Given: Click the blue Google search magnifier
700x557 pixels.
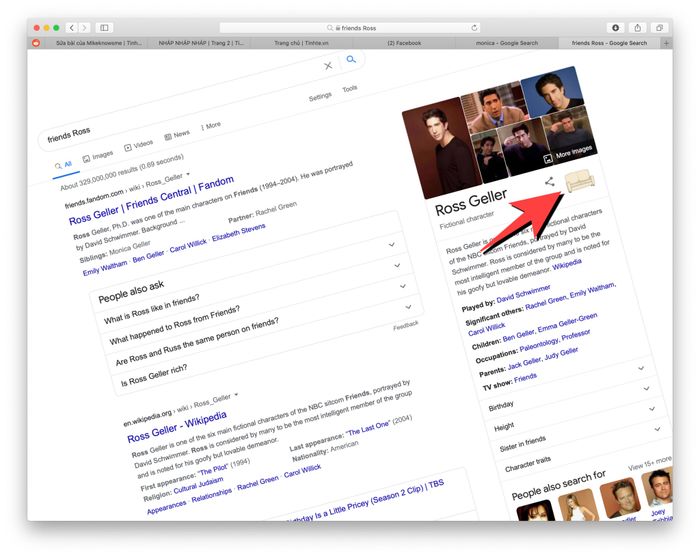Looking at the screenshot, I should click(351, 59).
